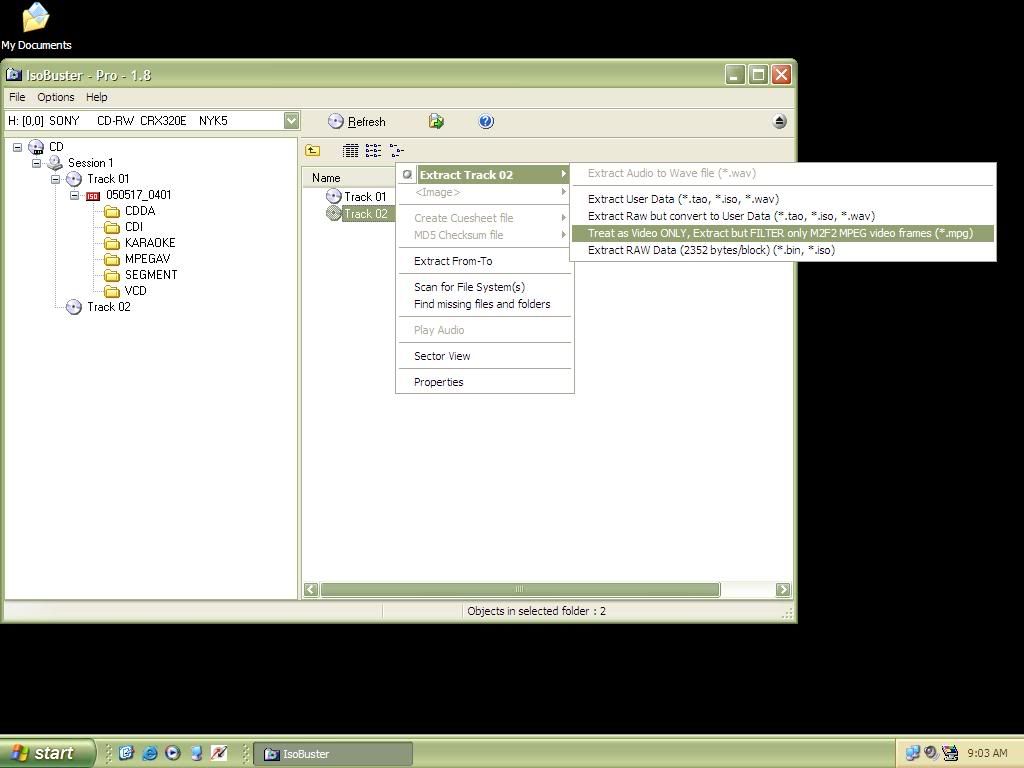The image size is (1024, 768).
Task: Launch Internet Explorer from quick launch
Action: point(150,753)
